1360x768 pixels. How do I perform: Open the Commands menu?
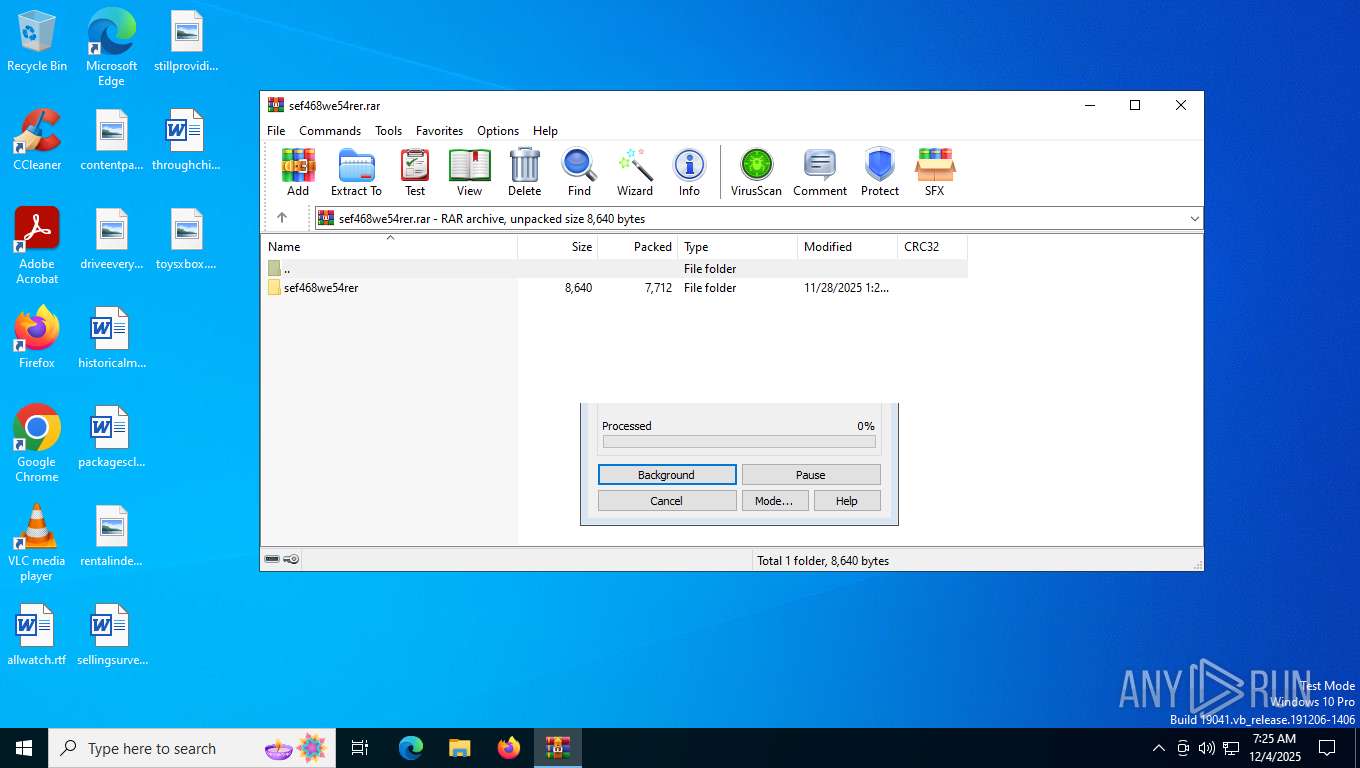pyautogui.click(x=330, y=131)
